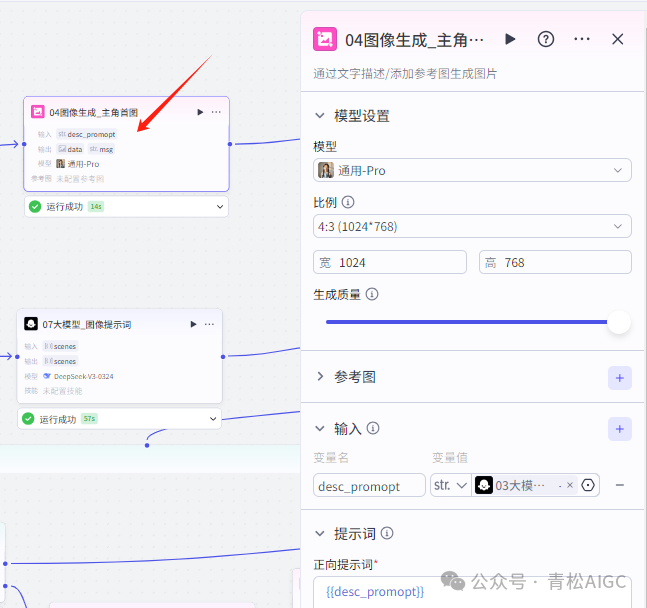Add a reference image with the 参考图 plus button
This screenshot has height=608, width=647.
(619, 378)
